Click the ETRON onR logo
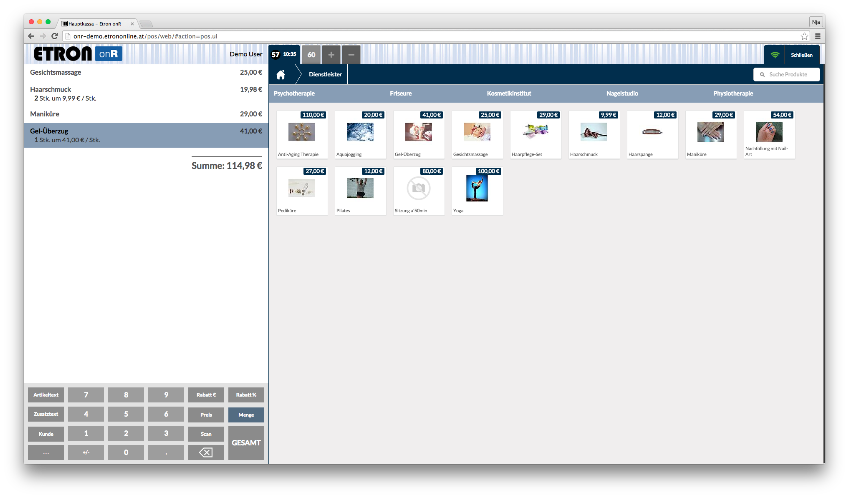This screenshot has width=849, height=498. pos(77,54)
